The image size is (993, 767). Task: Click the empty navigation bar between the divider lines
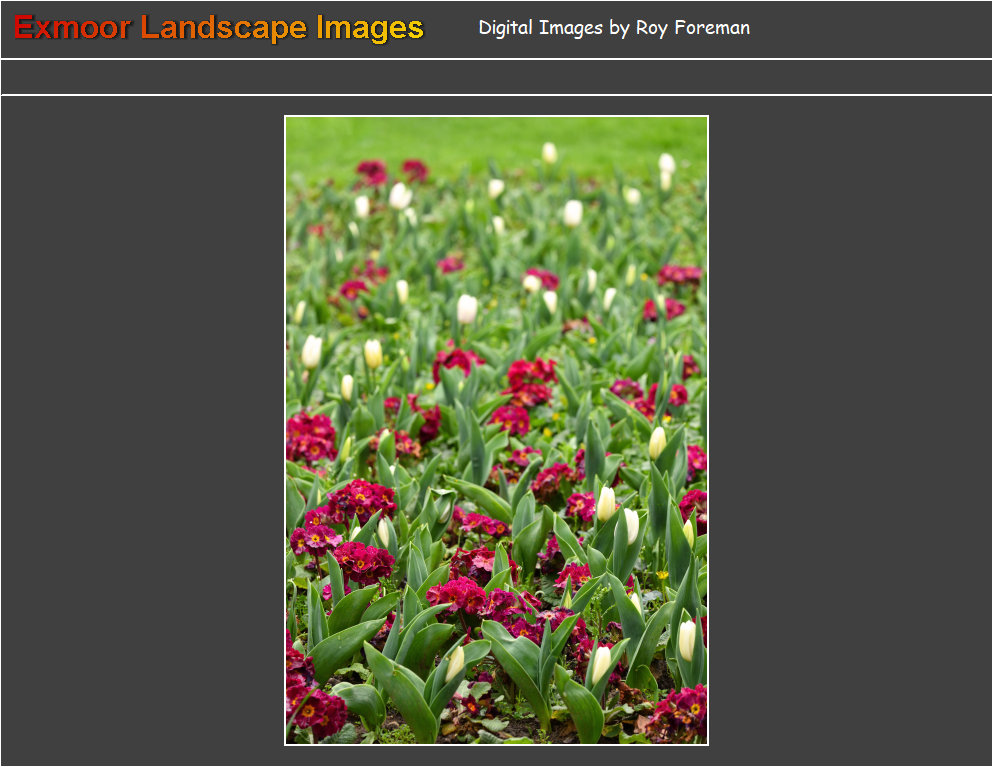[496, 77]
